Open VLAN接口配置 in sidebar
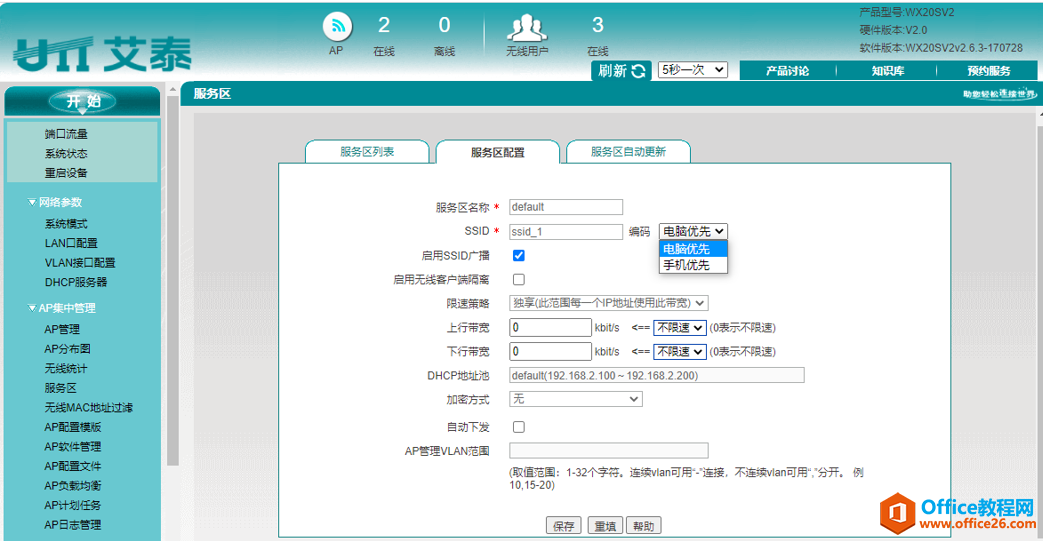This screenshot has height=541, width=1043. 80,263
